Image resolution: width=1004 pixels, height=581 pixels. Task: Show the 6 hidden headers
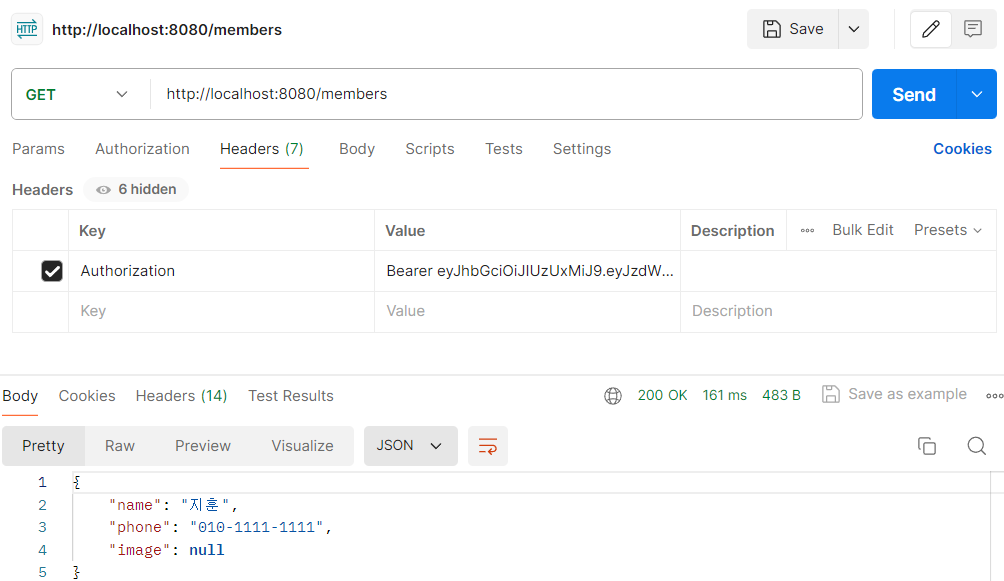pos(136,190)
